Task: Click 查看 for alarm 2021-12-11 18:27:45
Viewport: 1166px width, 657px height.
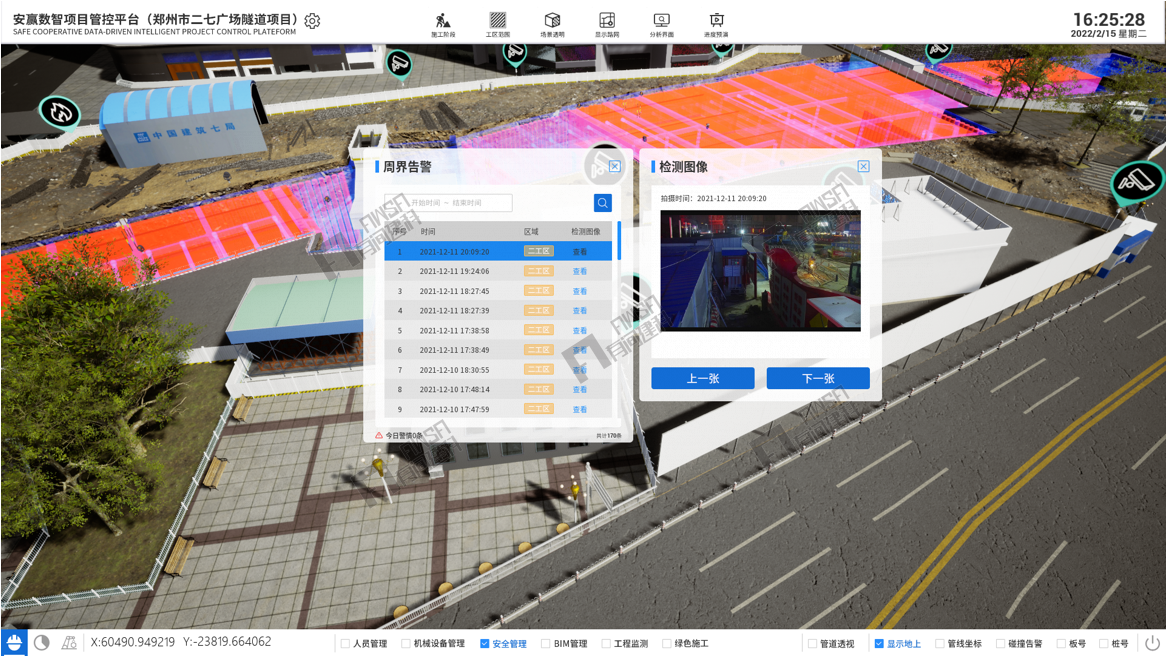Action: 580,291
